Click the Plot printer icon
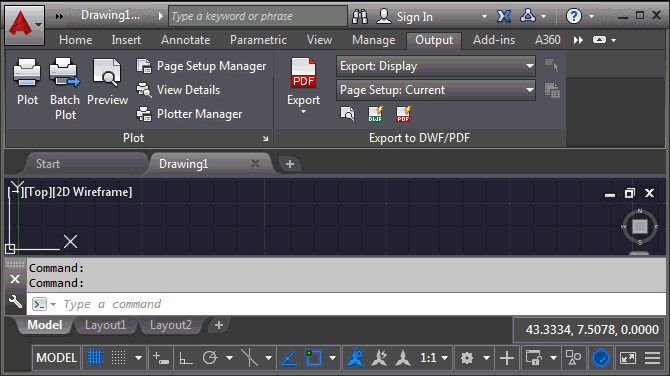 pos(27,73)
